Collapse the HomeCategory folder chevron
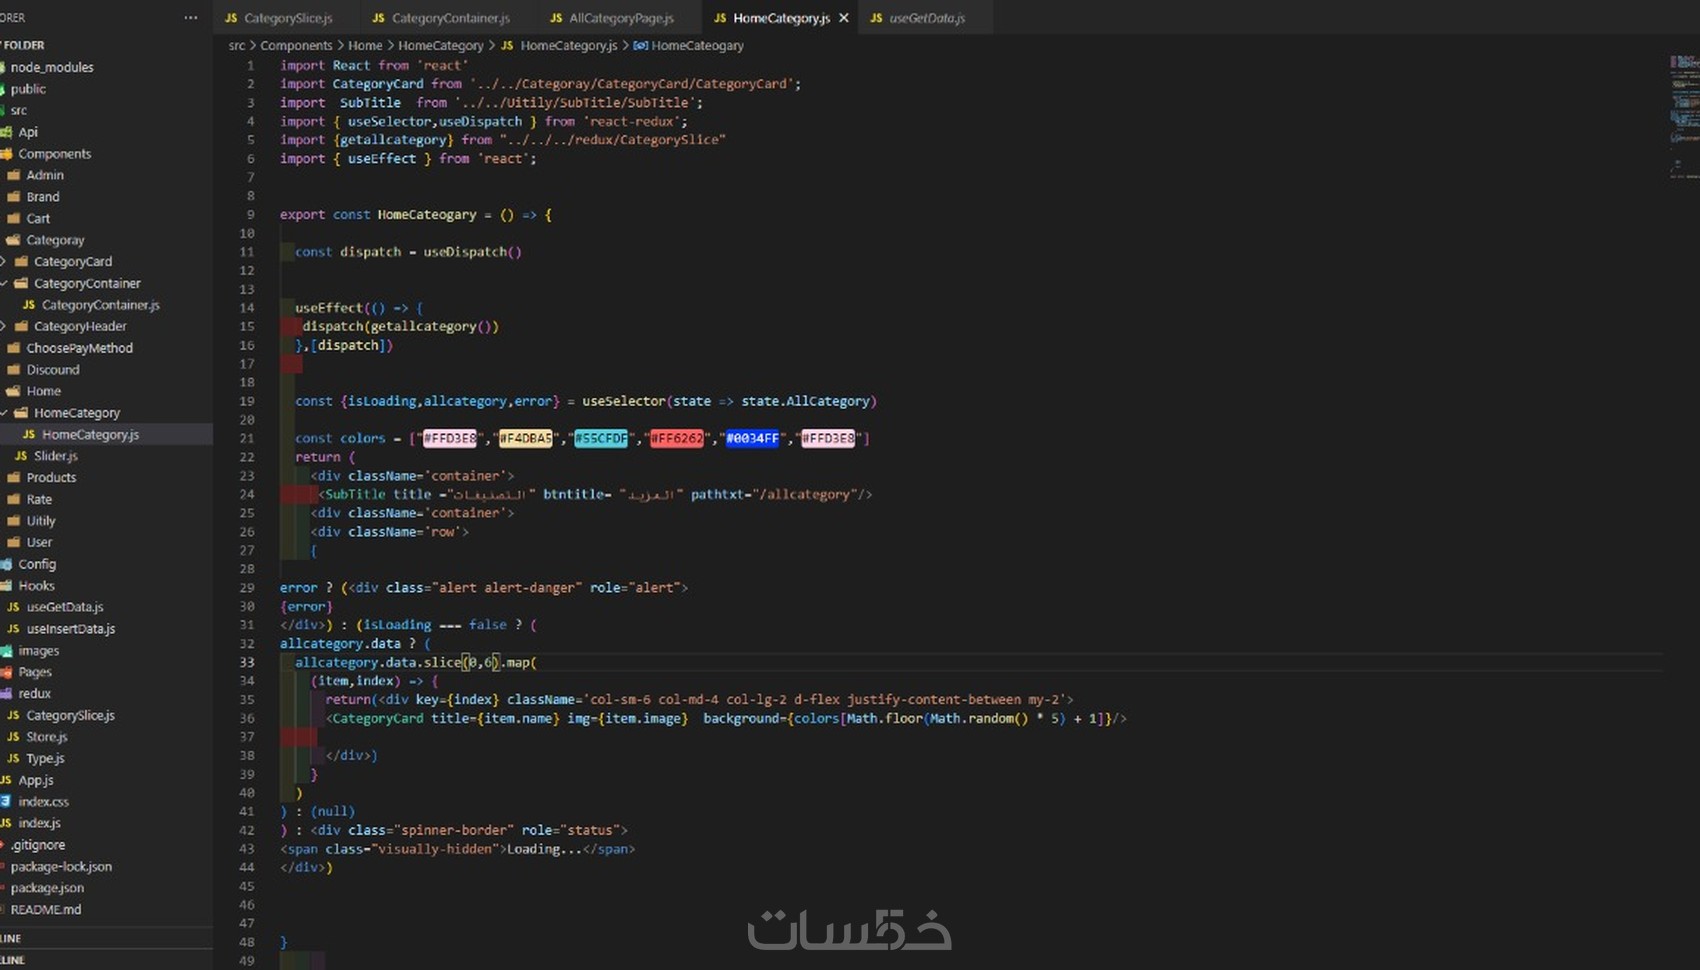Viewport: 1700px width, 970px height. (4, 413)
